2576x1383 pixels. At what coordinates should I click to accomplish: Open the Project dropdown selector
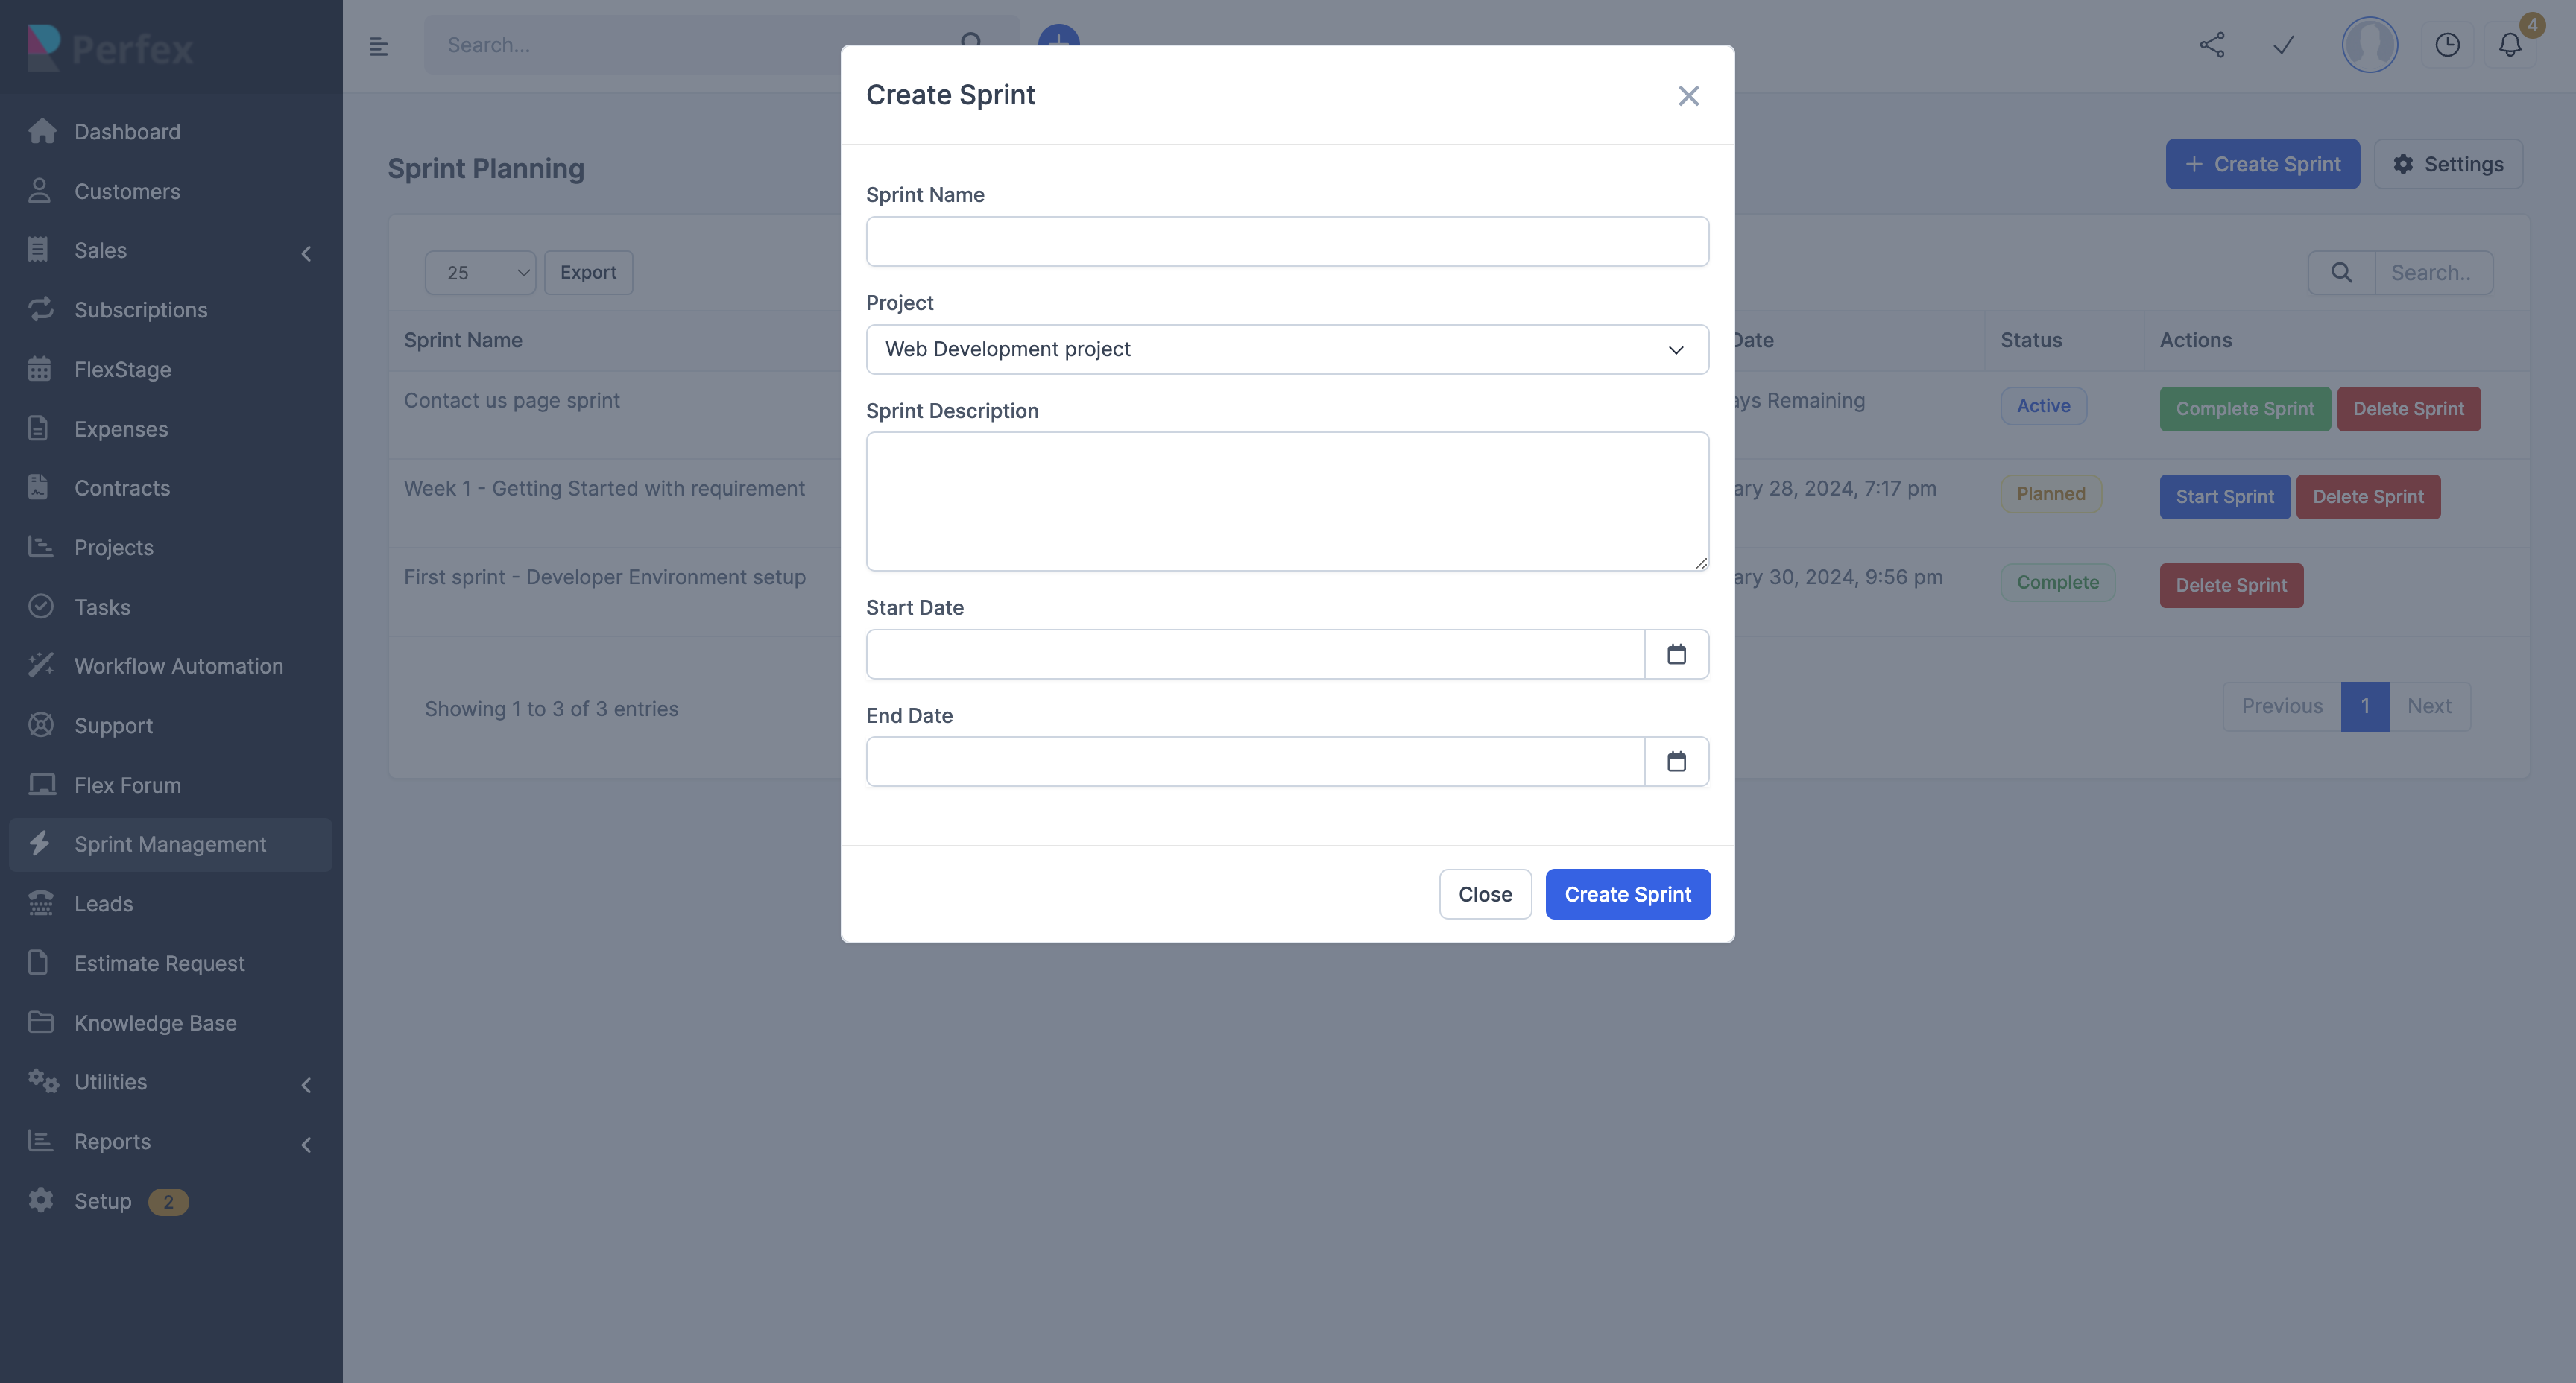[x=1286, y=349]
